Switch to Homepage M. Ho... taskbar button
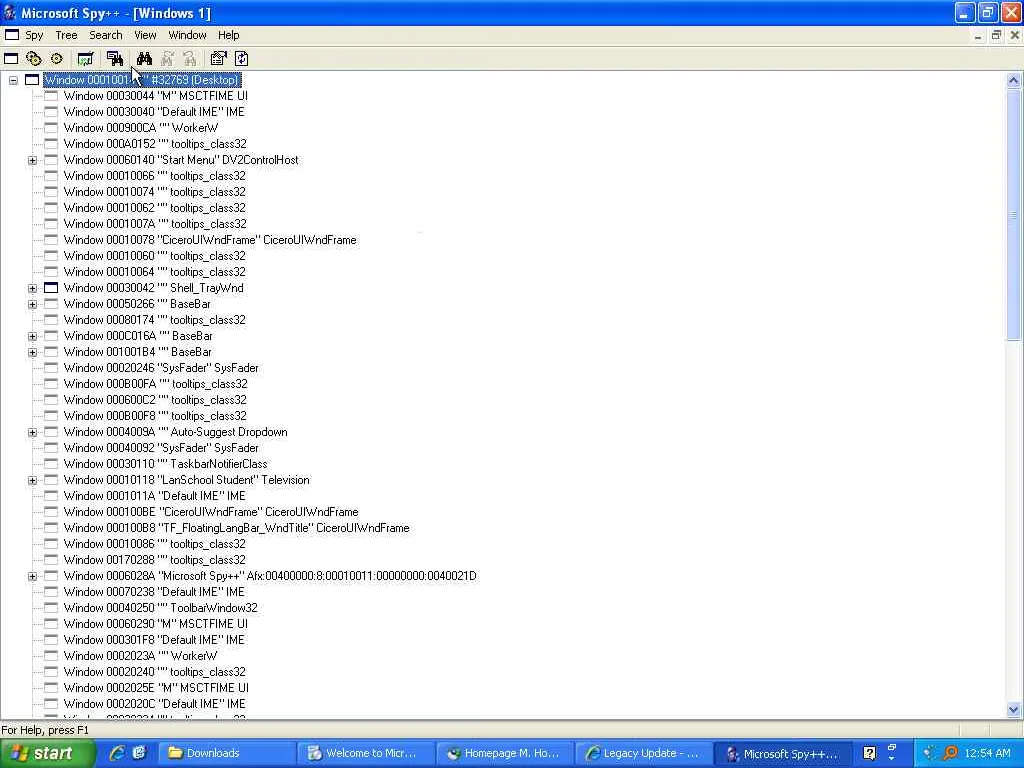Viewport: 1024px width, 768px height. (x=503, y=753)
